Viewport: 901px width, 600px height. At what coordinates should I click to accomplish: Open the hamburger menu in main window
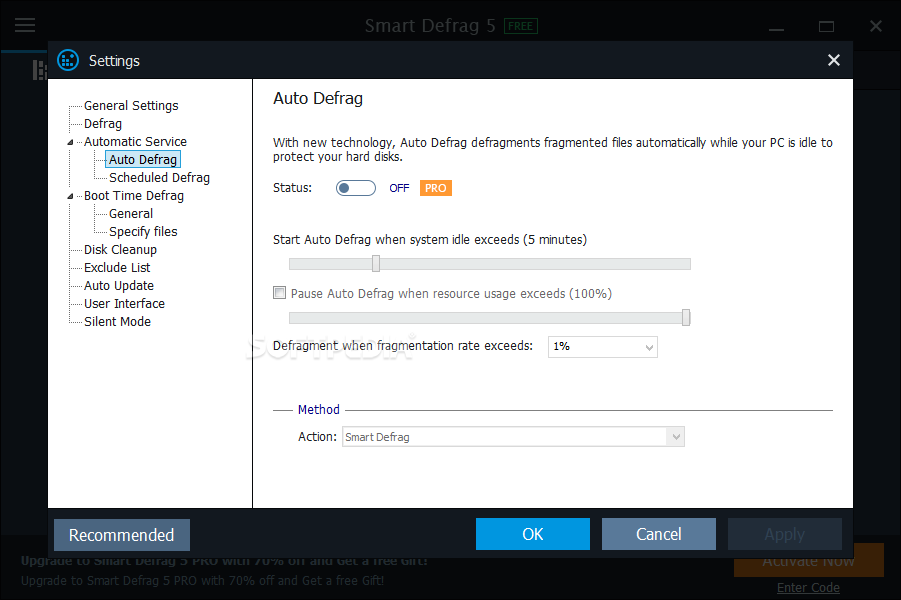tap(25, 25)
